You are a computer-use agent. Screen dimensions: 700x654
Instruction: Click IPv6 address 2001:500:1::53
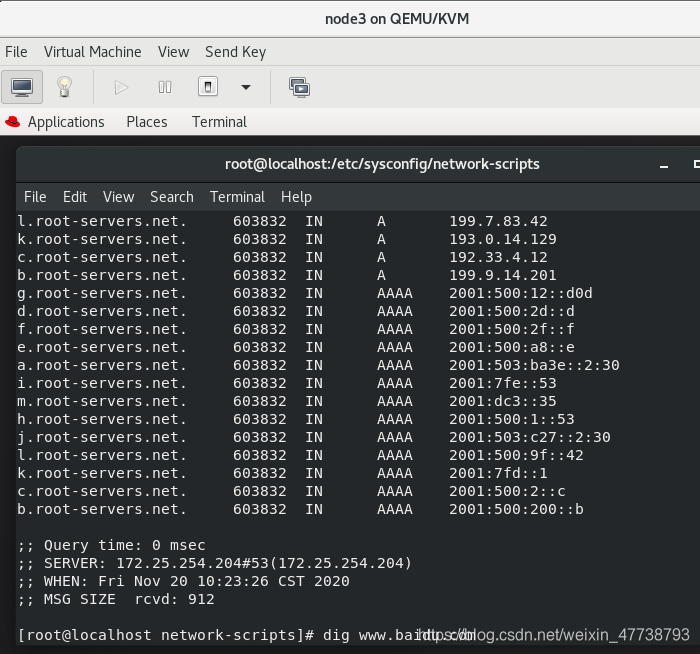[x=512, y=419]
